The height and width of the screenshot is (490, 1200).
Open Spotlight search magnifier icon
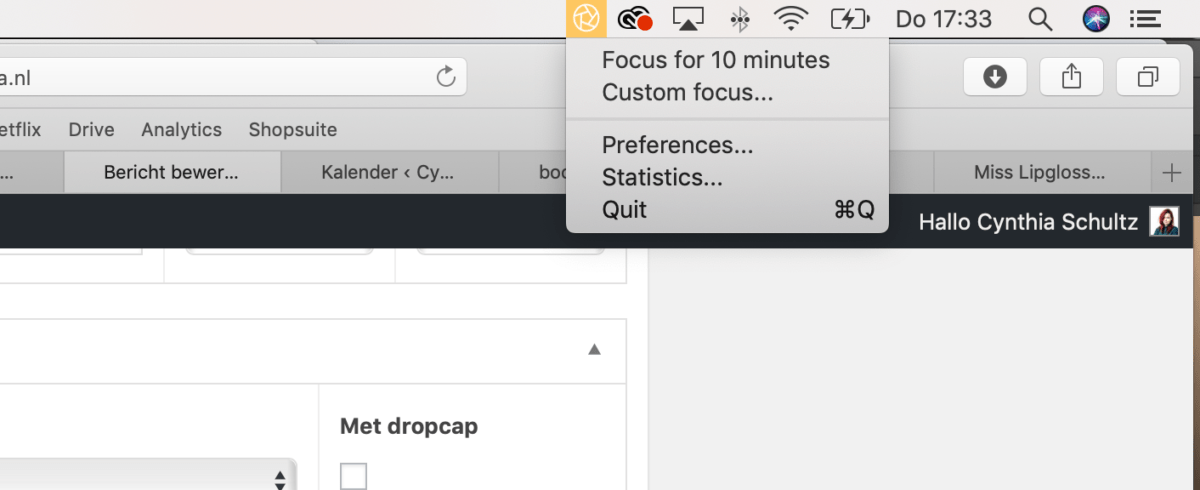coord(1041,18)
